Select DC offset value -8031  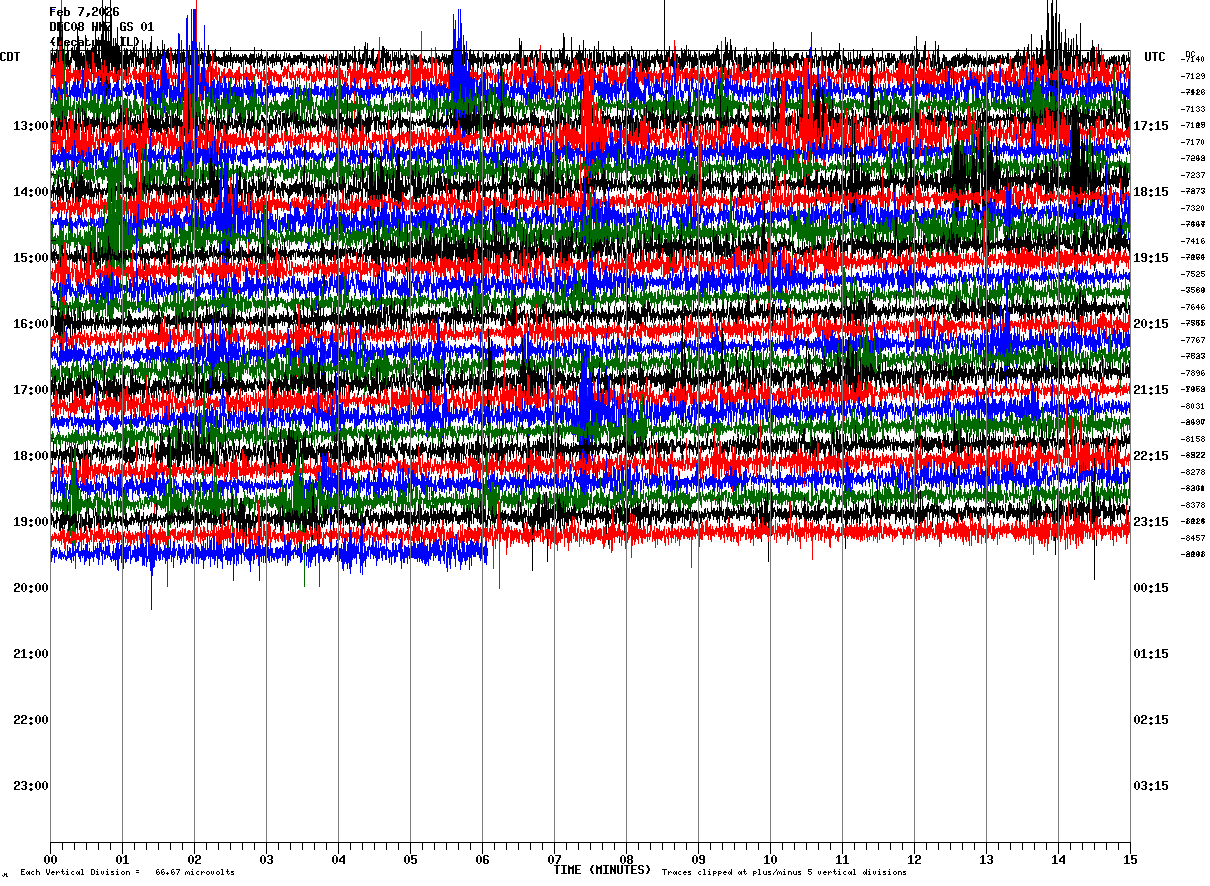[1194, 406]
